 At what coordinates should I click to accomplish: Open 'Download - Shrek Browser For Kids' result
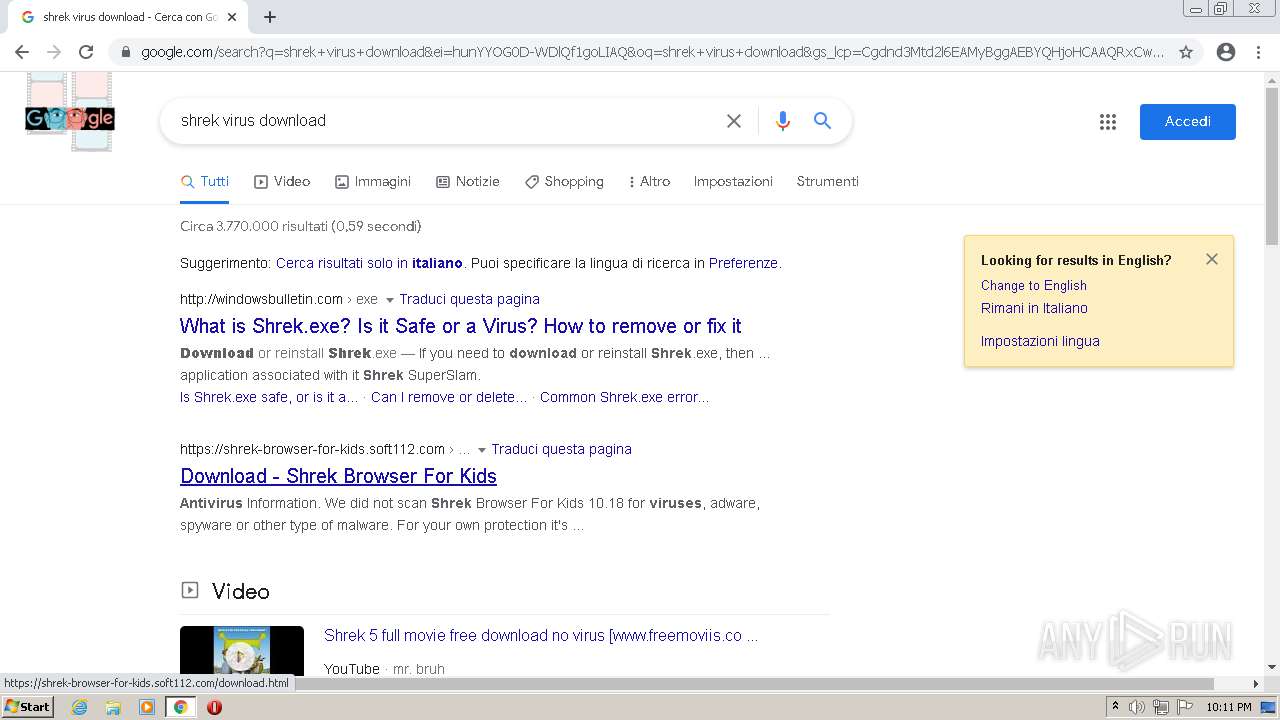coord(338,476)
